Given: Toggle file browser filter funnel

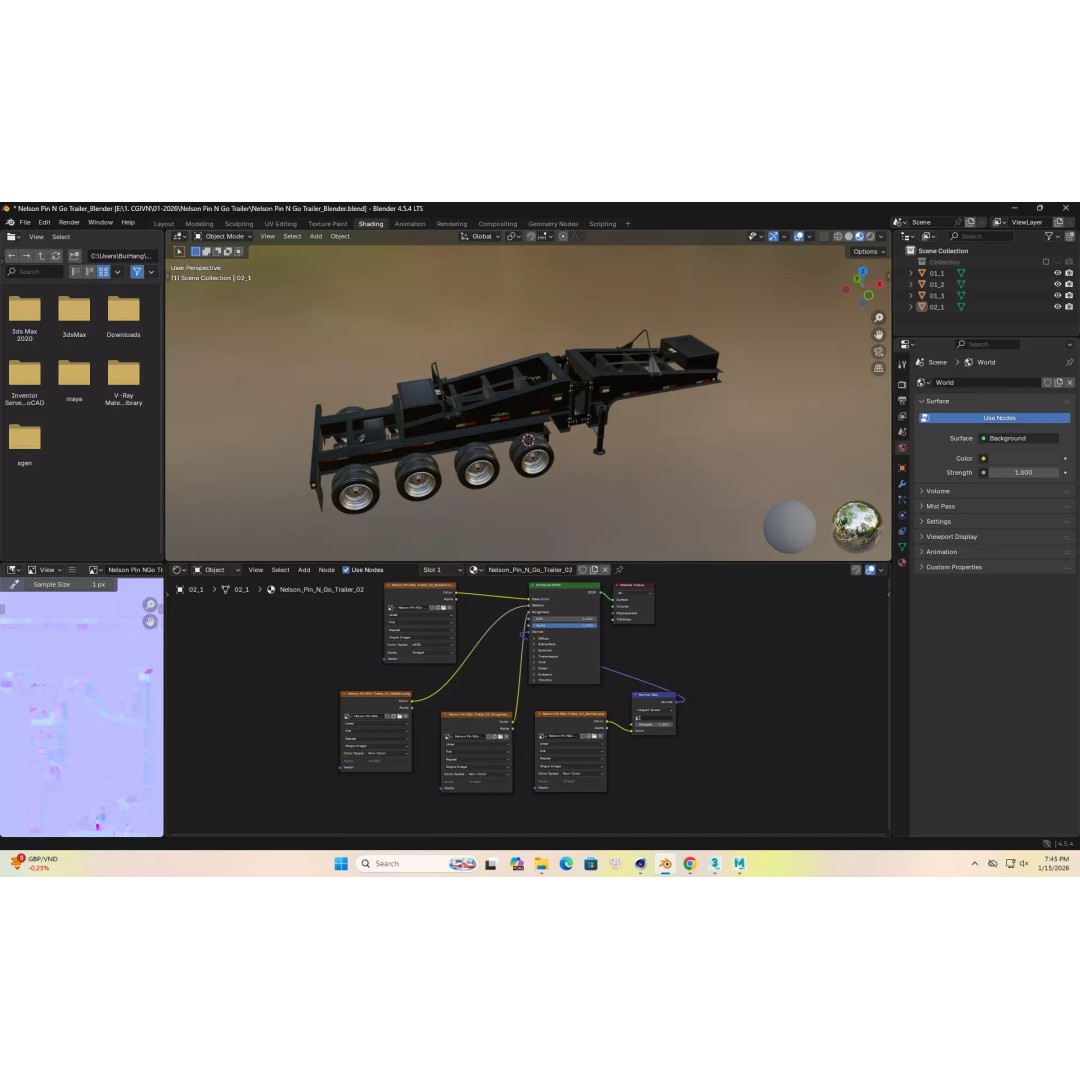Looking at the screenshot, I should (137, 272).
